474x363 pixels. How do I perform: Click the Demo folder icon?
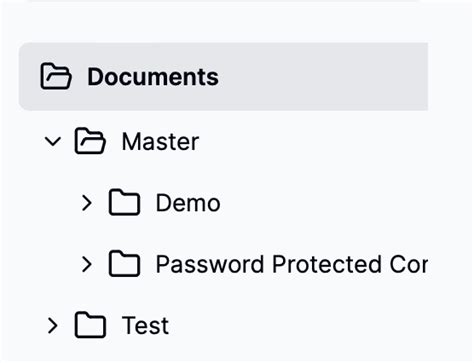click(x=124, y=202)
